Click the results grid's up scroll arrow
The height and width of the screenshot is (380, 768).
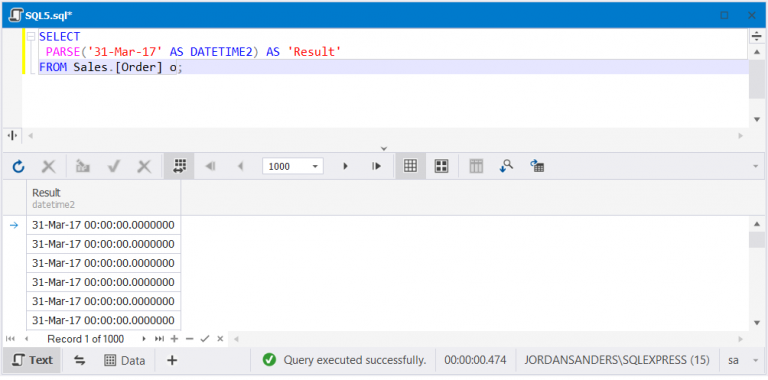pos(757,223)
